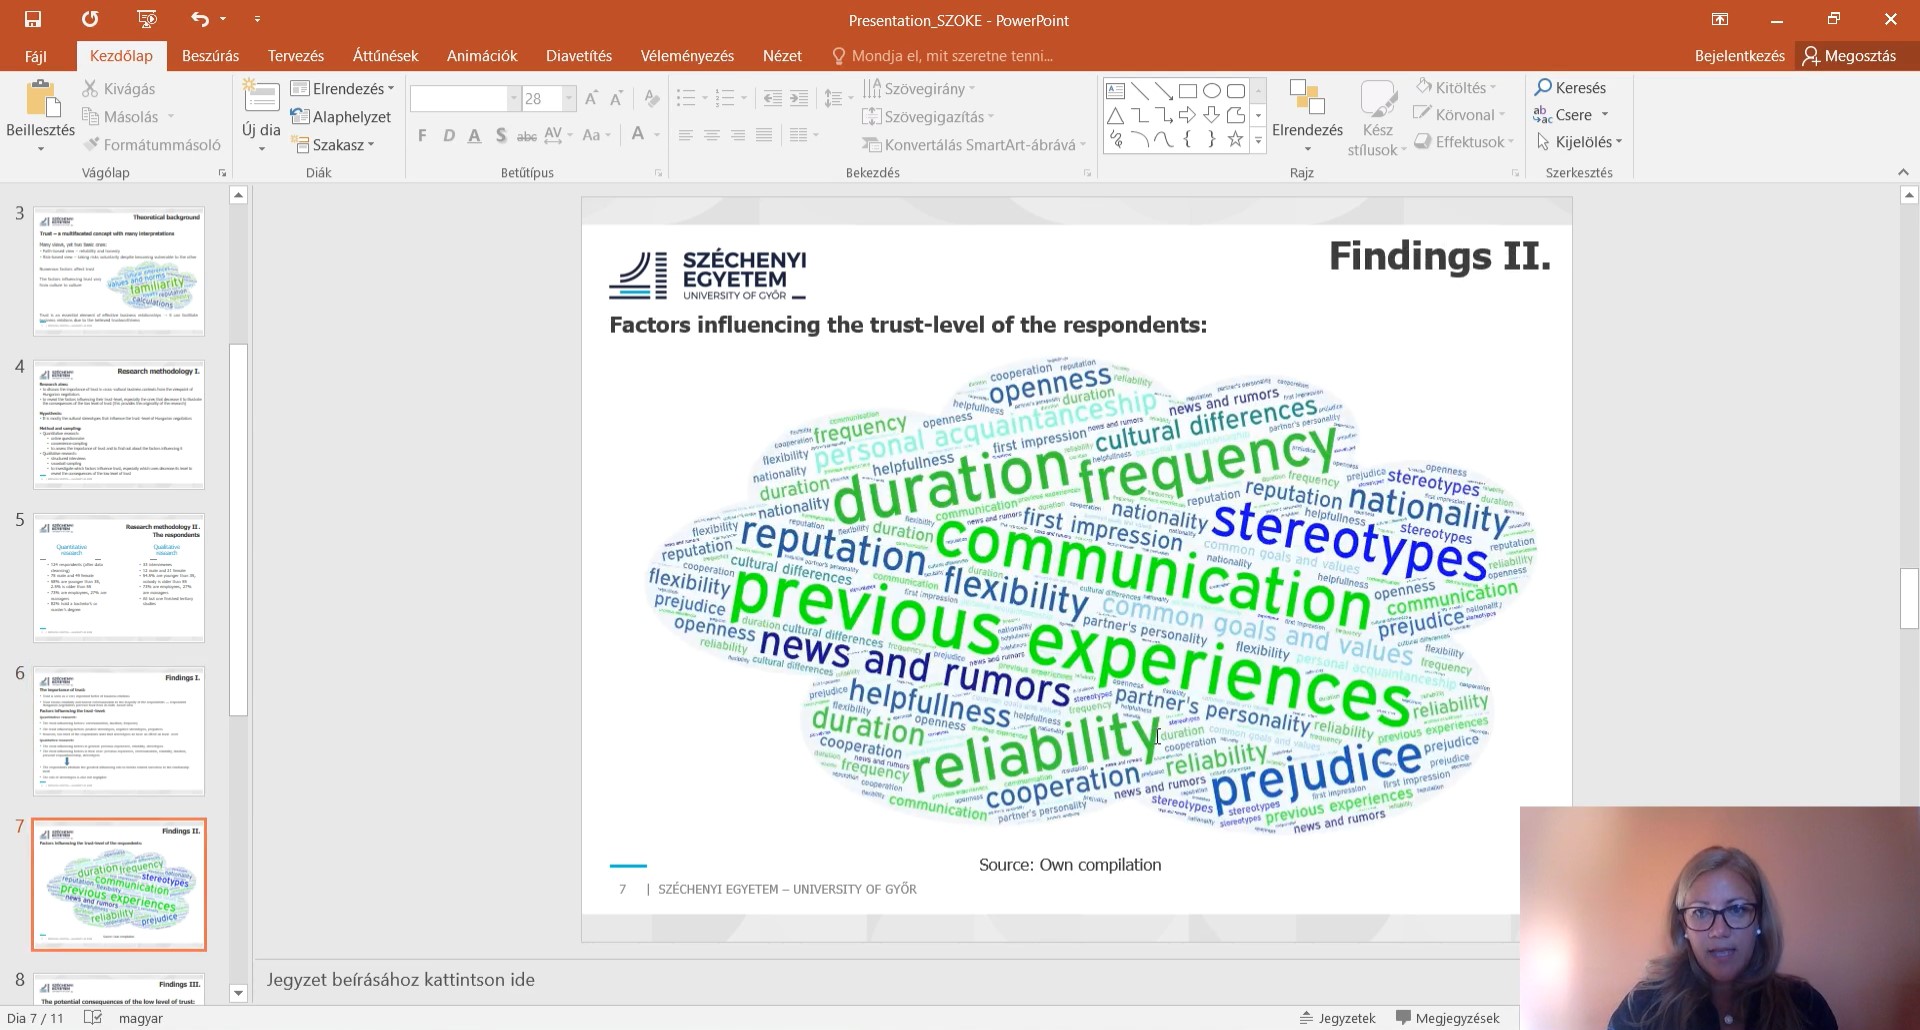The image size is (1920, 1030).
Task: Click Konvertálás SmartArt-ábrává button
Action: [974, 145]
